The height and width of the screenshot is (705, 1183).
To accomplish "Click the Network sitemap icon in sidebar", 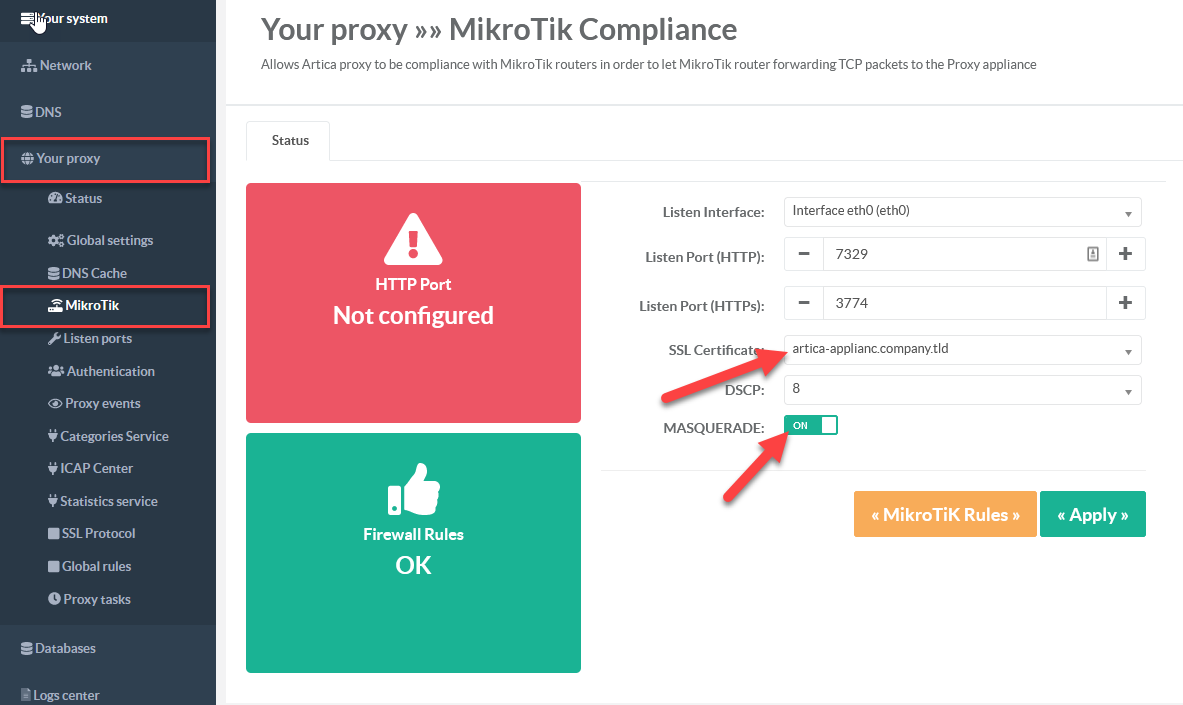I will 28,66.
